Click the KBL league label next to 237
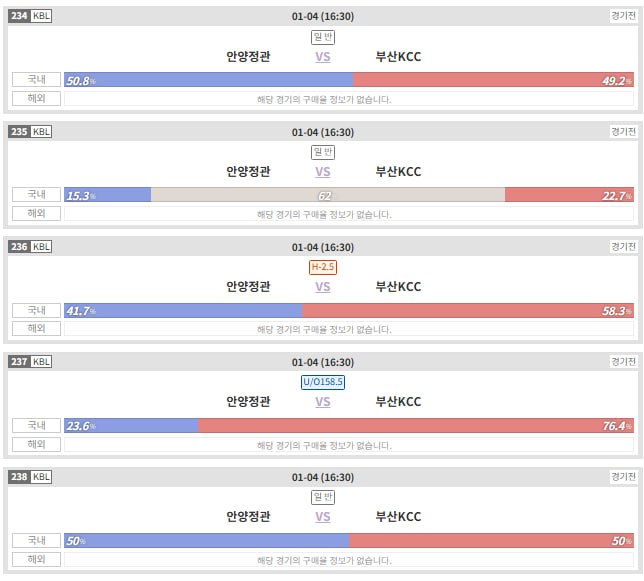The height and width of the screenshot is (581, 644). click(41, 361)
